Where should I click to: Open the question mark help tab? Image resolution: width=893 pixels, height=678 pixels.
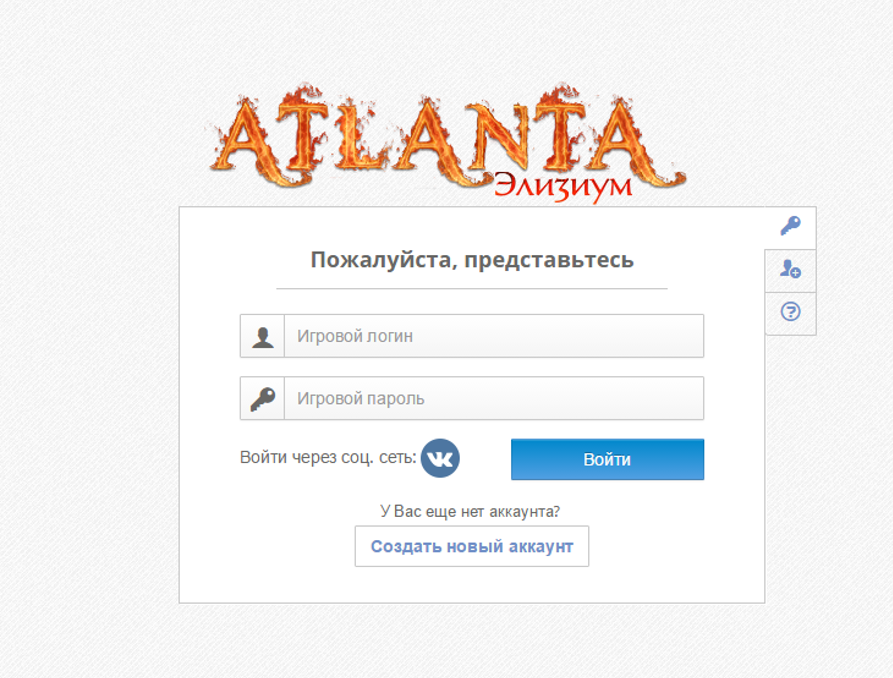(790, 312)
